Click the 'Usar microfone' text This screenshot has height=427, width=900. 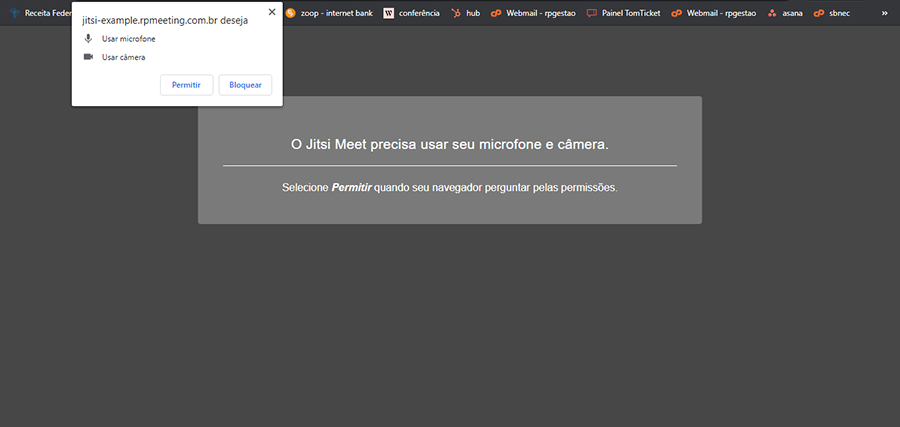pyautogui.click(x=128, y=38)
